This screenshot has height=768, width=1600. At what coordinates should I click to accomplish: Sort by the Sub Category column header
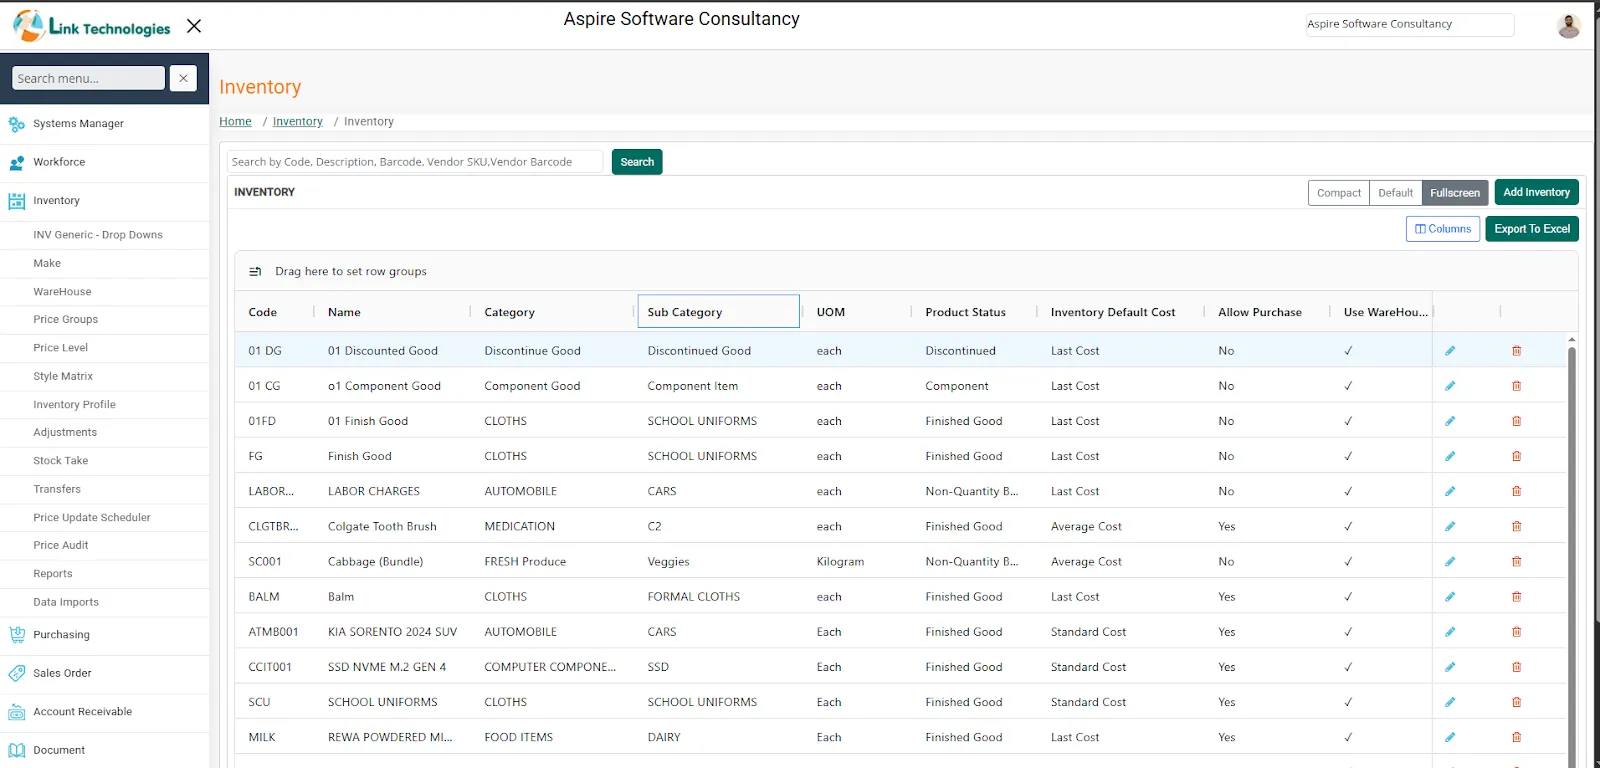tap(718, 312)
